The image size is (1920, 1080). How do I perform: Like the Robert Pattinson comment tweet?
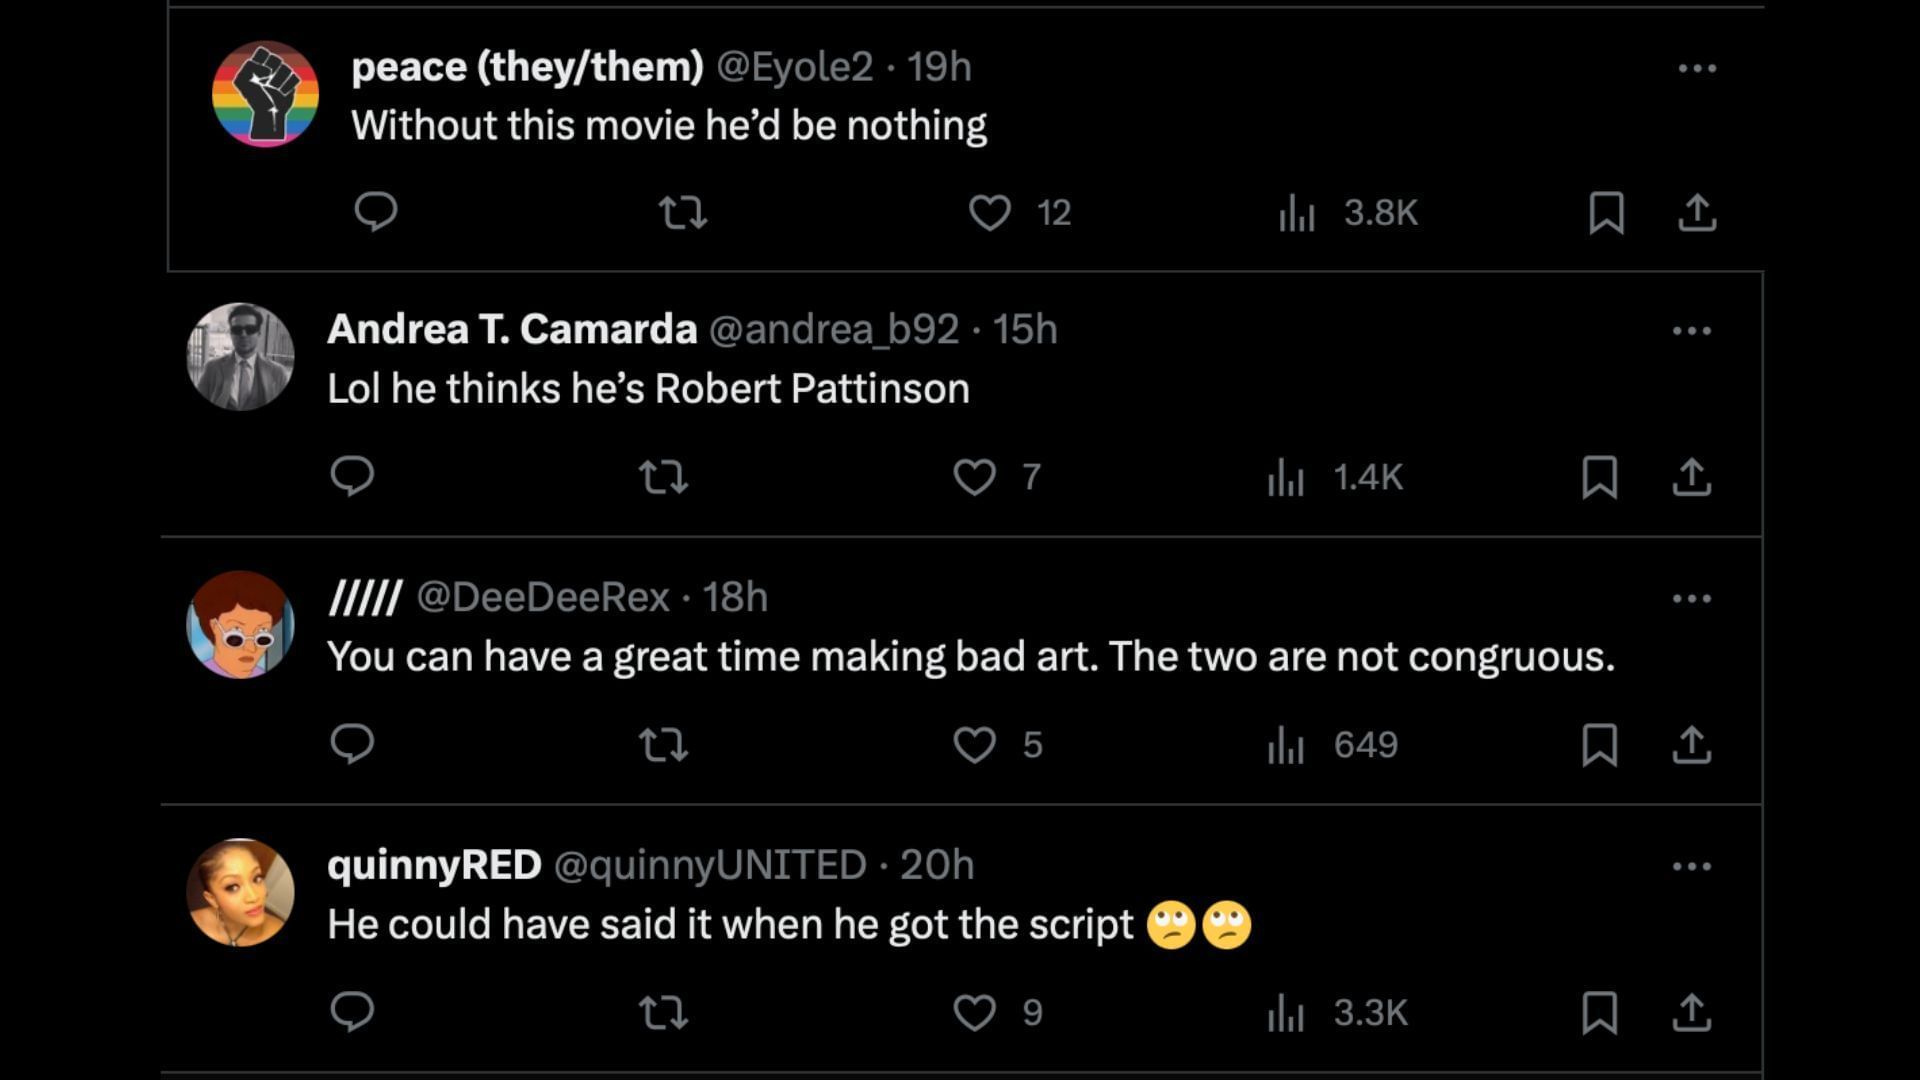[975, 477]
